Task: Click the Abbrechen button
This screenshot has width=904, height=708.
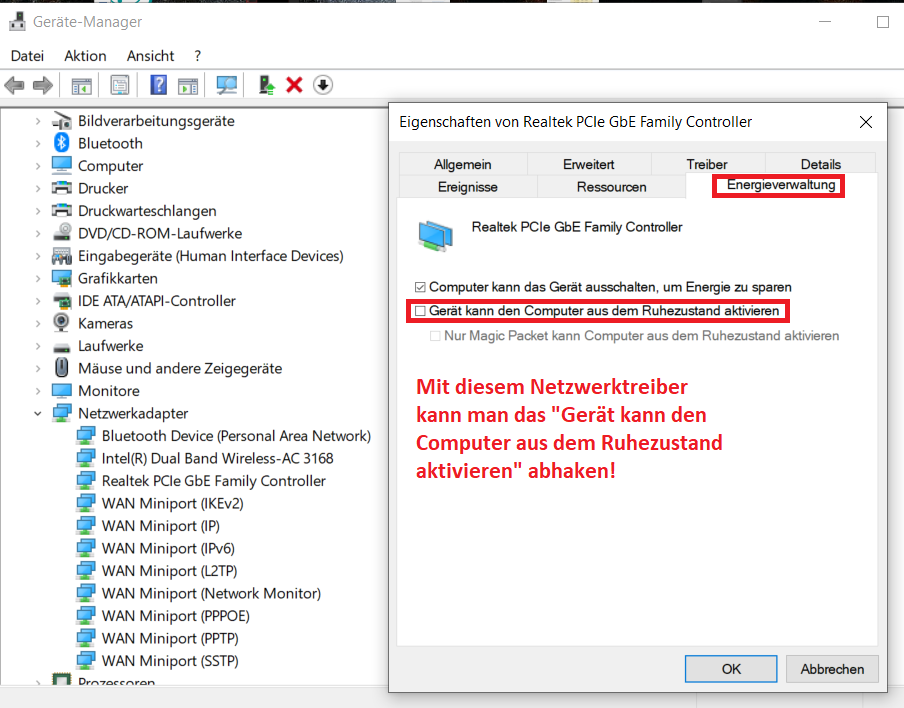Action: coord(832,669)
